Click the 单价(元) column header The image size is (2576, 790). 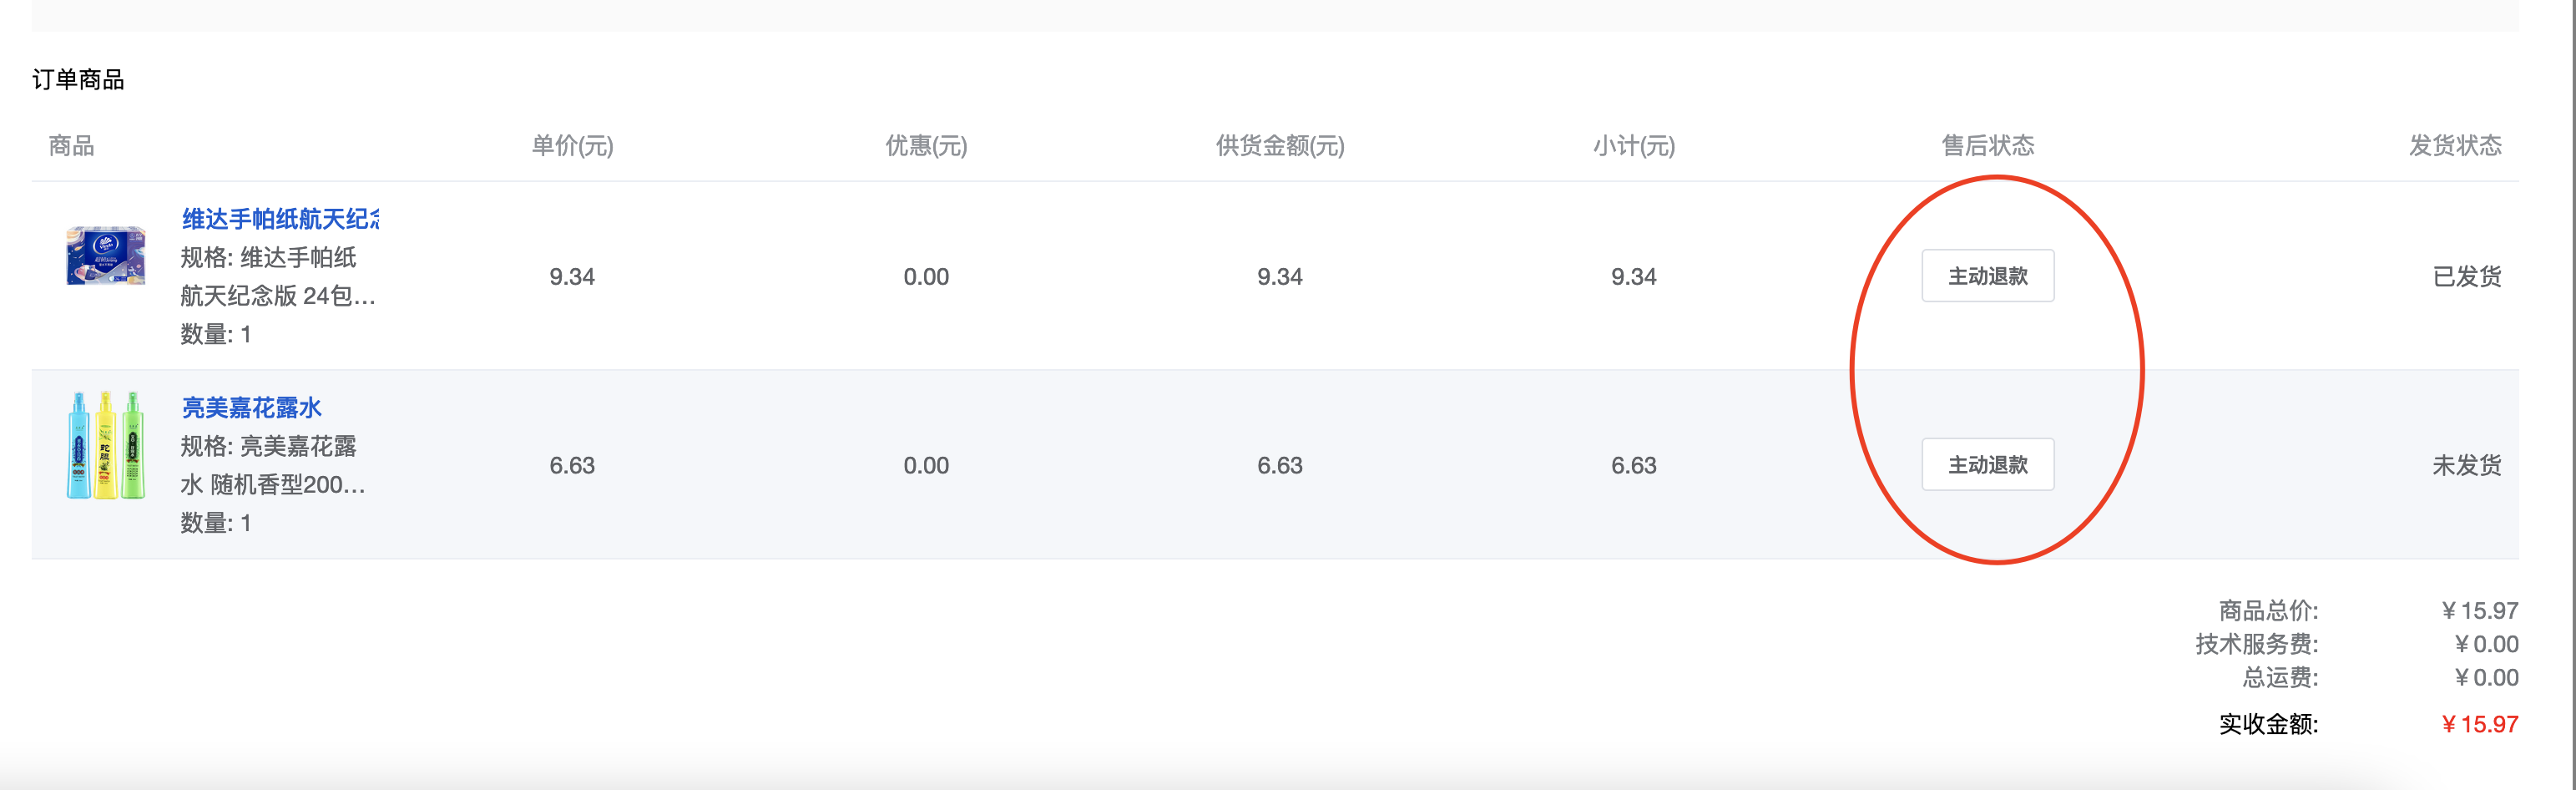coord(572,146)
